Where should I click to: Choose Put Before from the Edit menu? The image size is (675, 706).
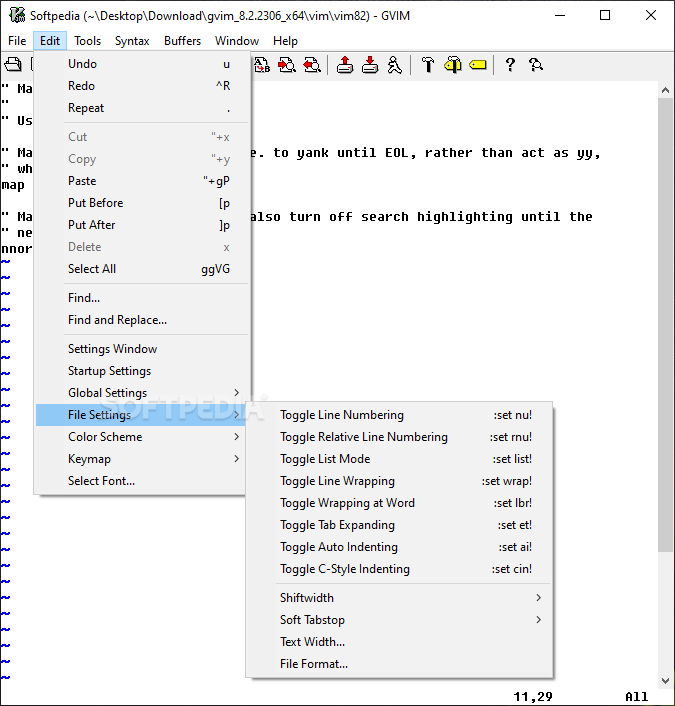[x=141, y=203]
